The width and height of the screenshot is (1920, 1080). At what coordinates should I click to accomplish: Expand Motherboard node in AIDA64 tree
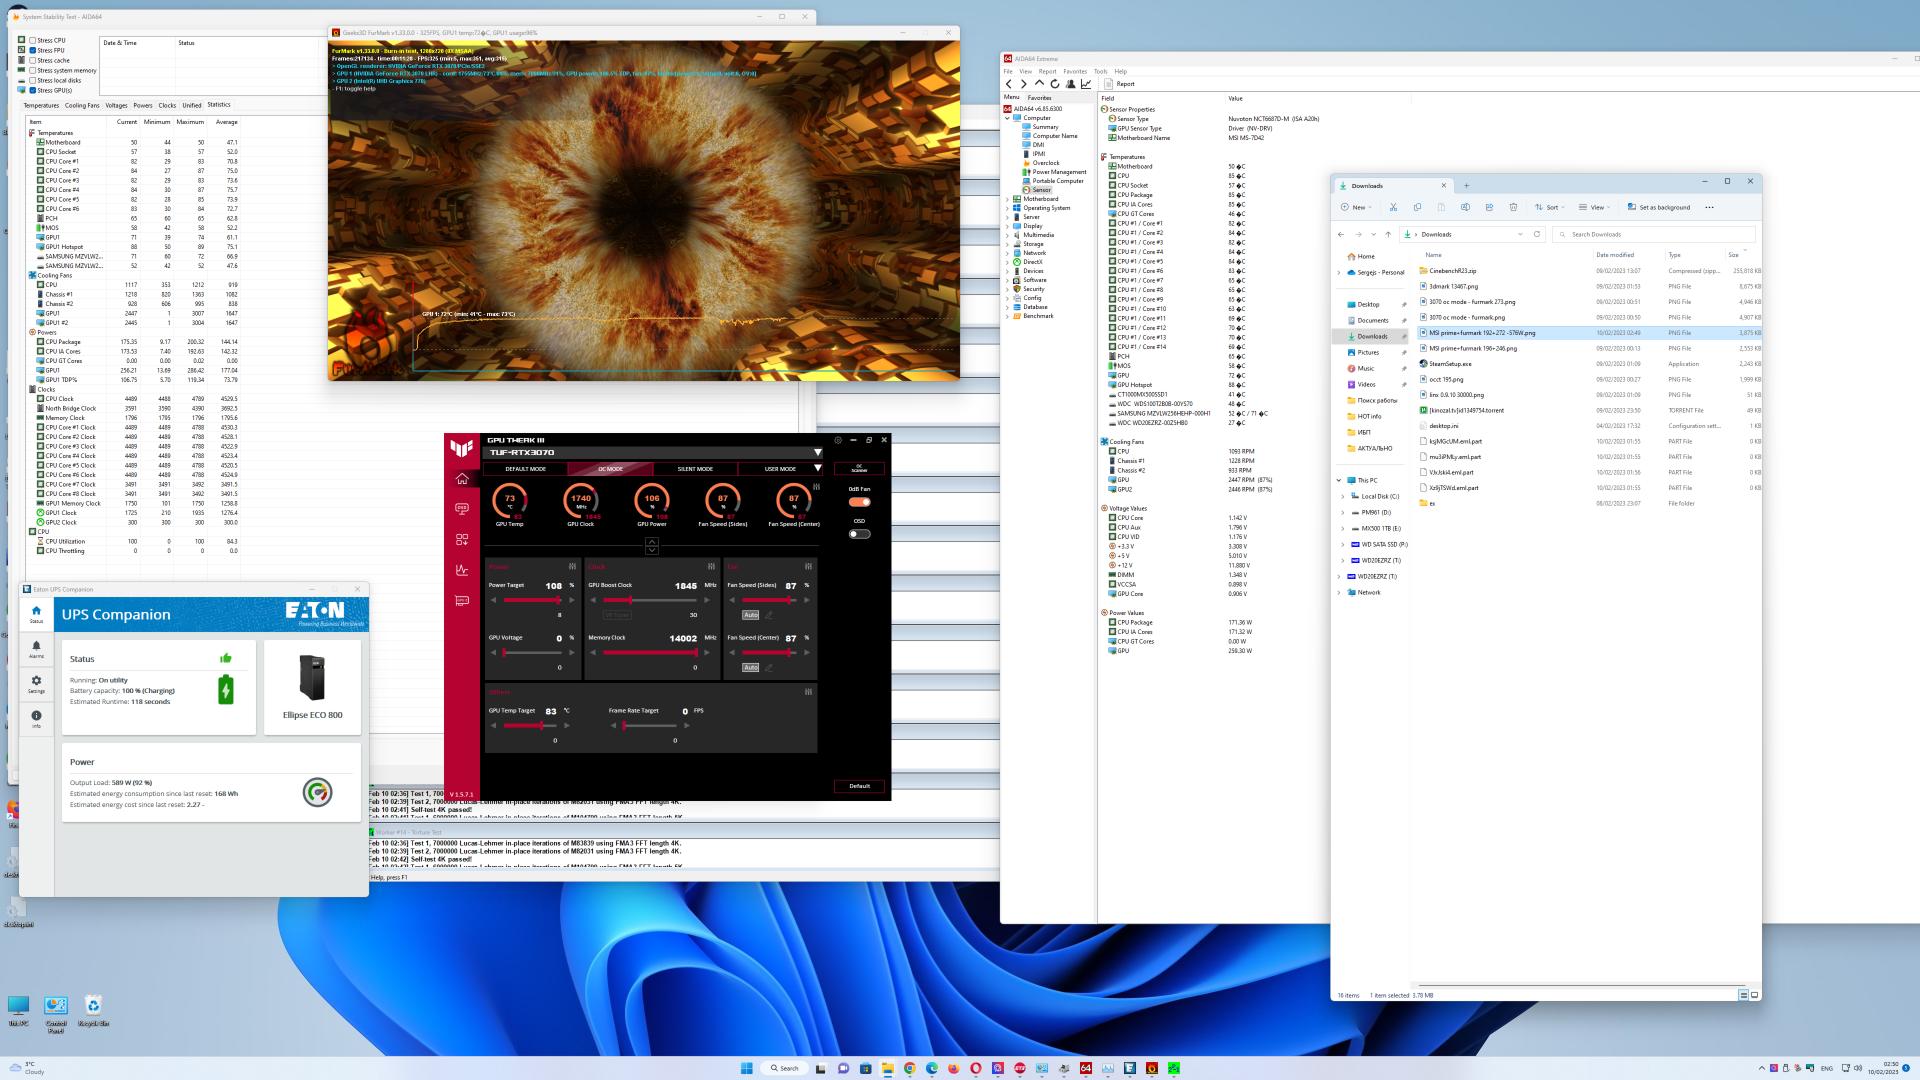(x=1008, y=199)
